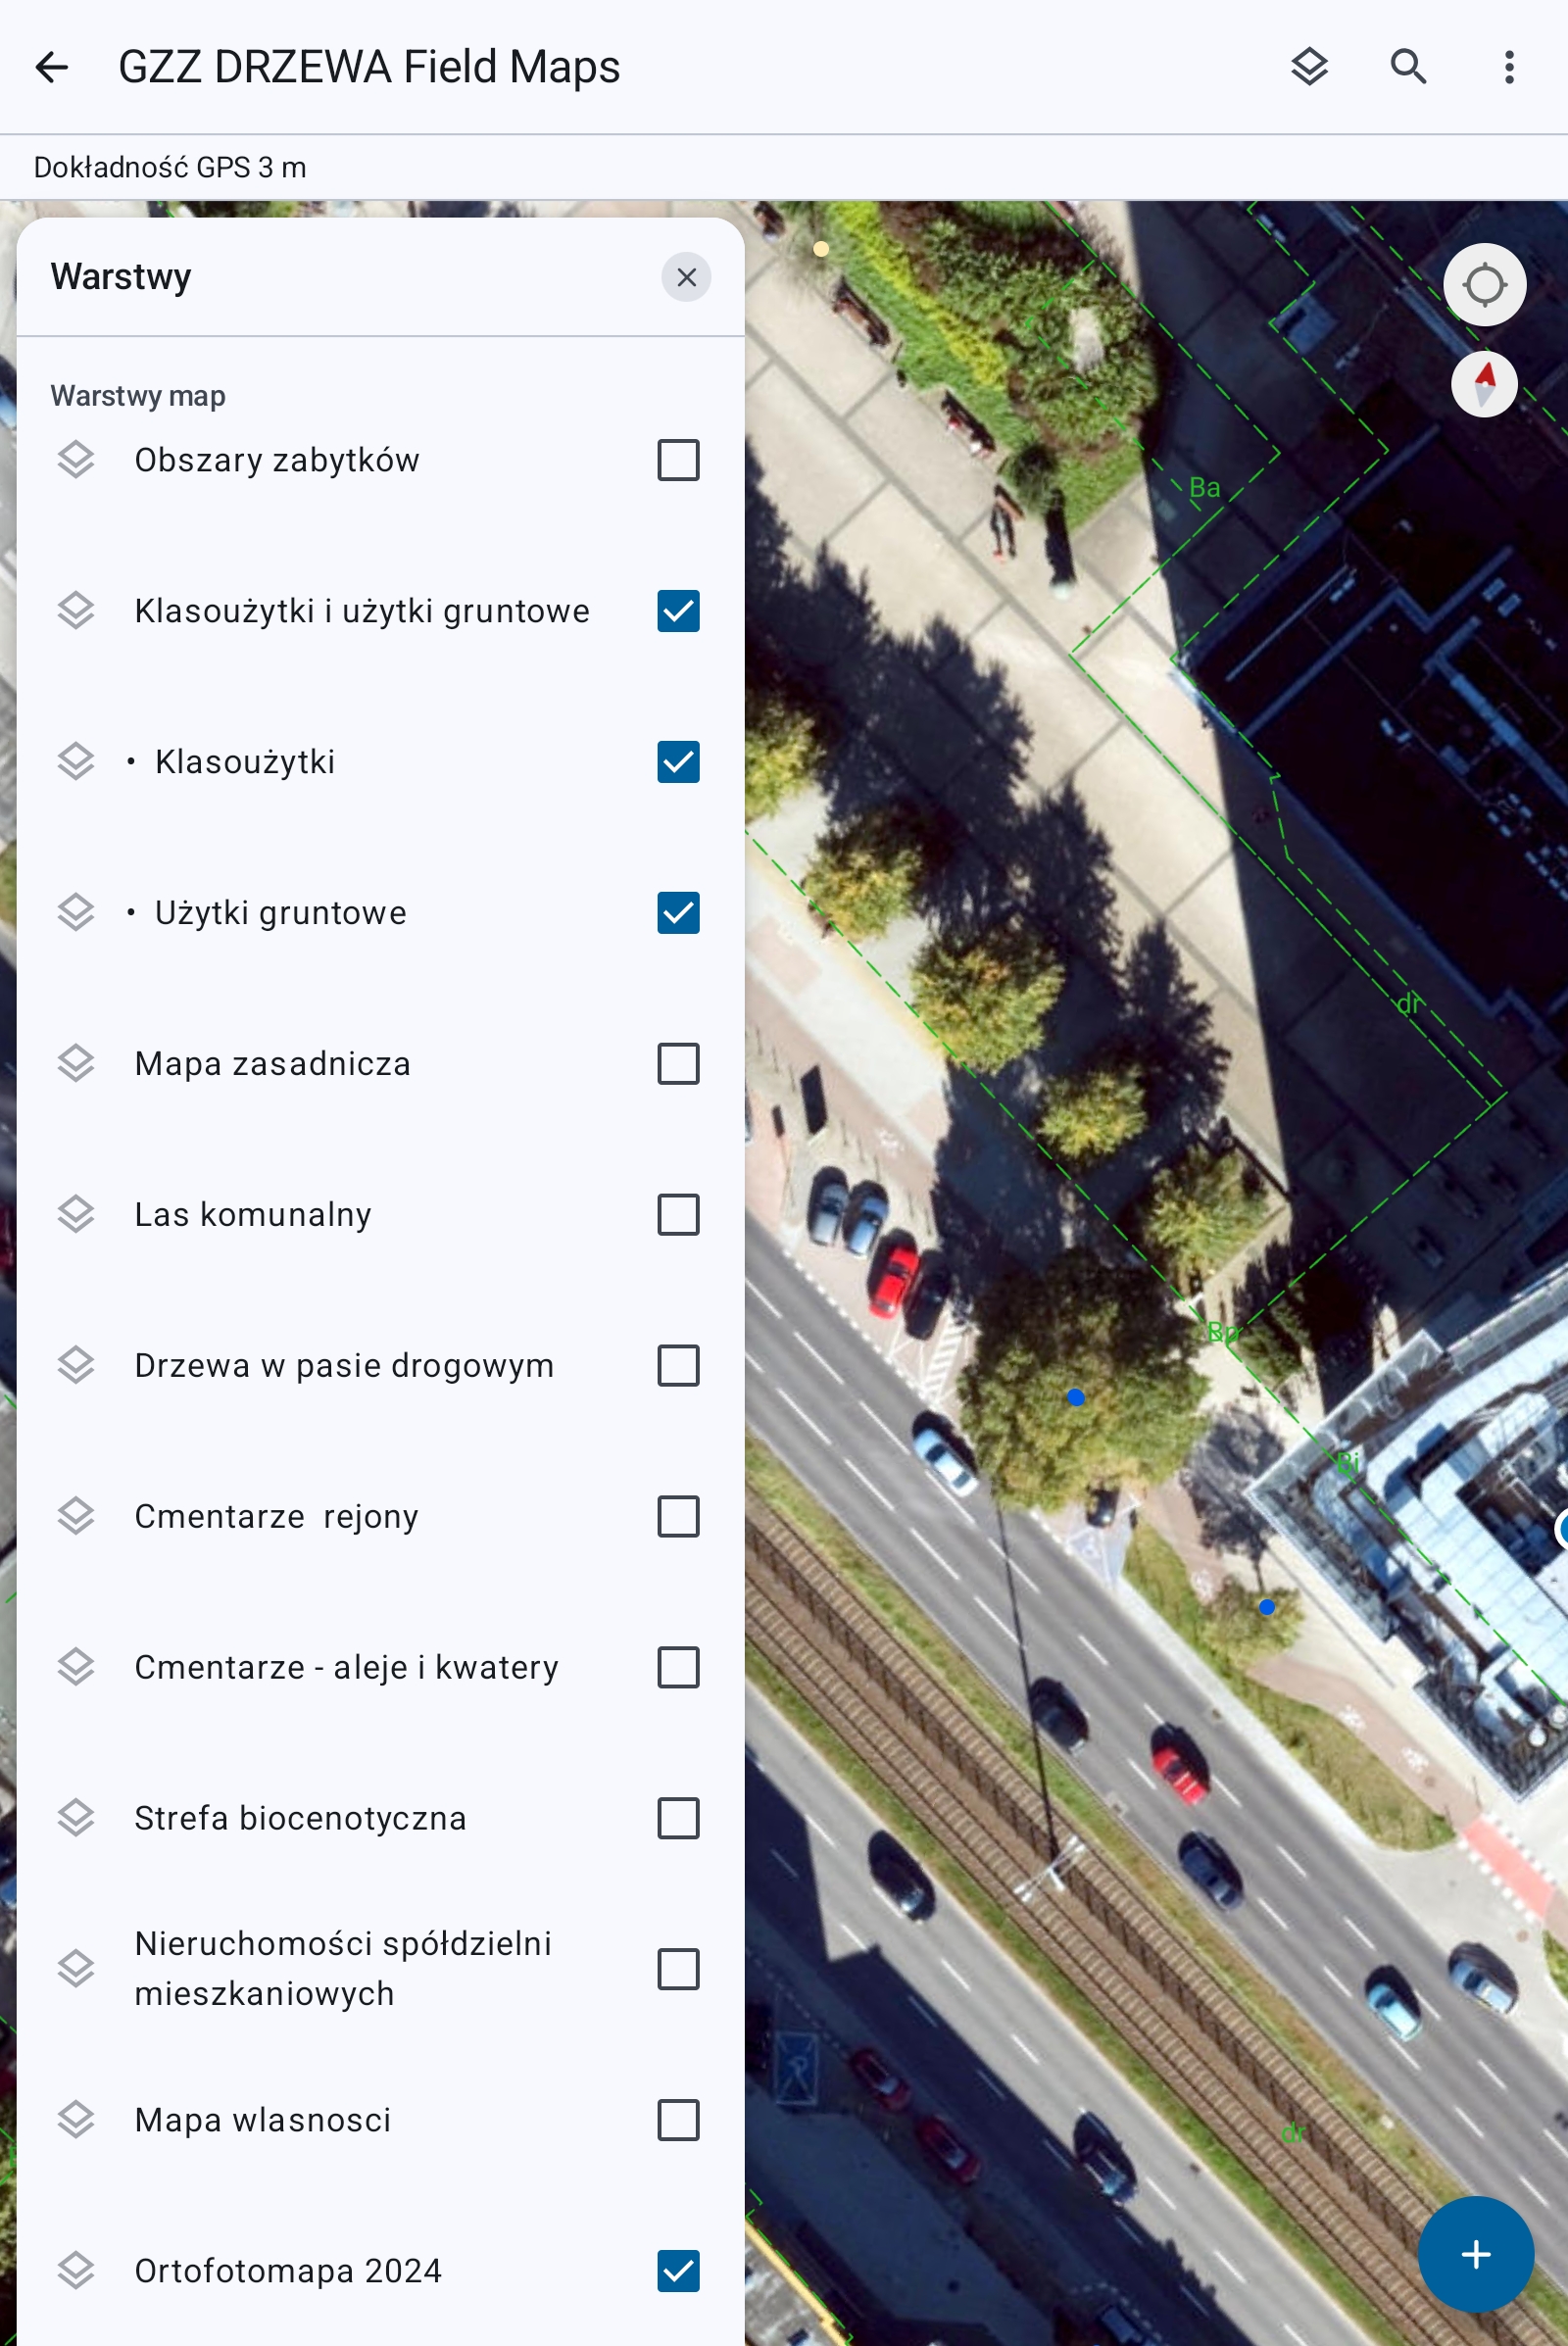Tap the Klasoużytki i użytki gruntowe group icon
The width and height of the screenshot is (1568, 2346).
[x=76, y=611]
